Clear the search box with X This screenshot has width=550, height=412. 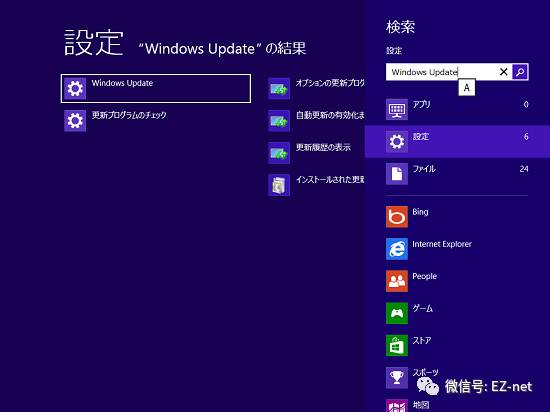pyautogui.click(x=503, y=72)
